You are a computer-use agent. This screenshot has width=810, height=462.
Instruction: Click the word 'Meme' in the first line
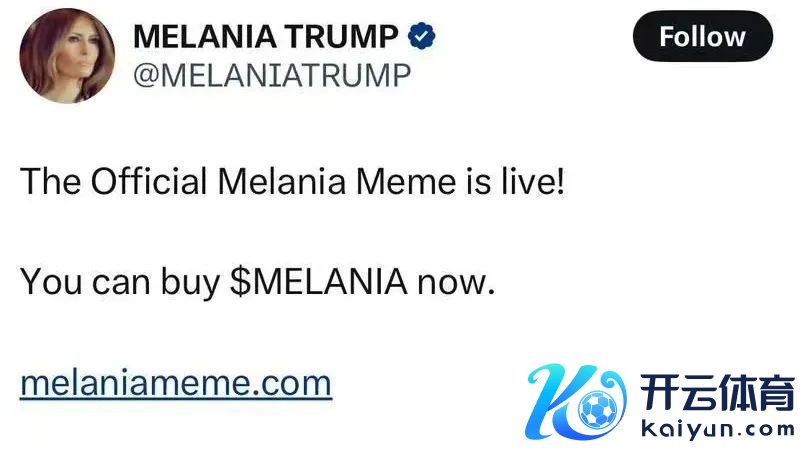coord(406,181)
